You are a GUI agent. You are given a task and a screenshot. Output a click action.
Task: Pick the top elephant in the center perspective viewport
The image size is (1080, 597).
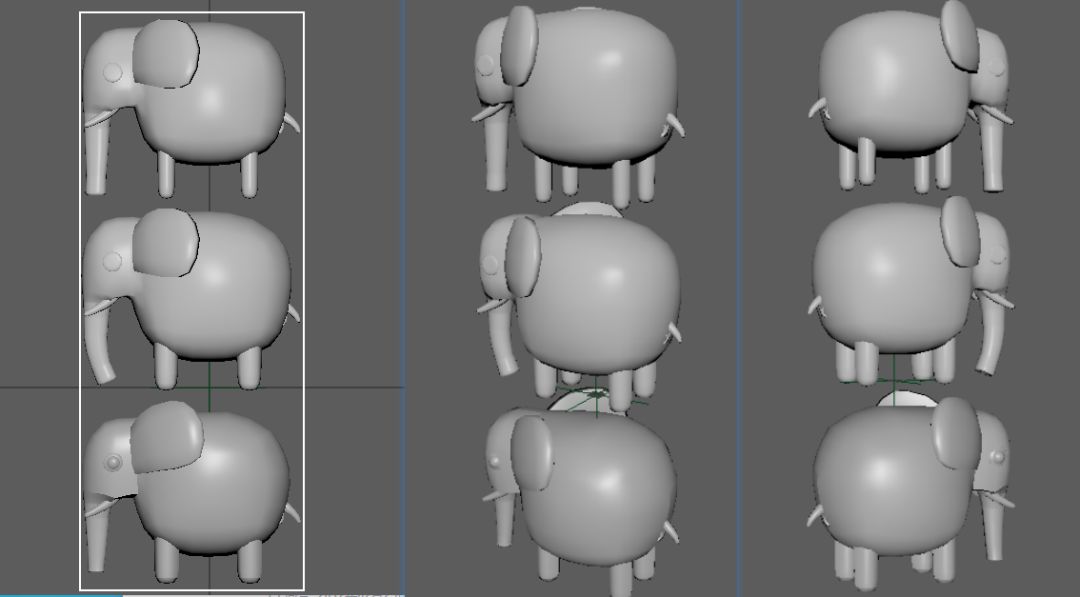coord(579,105)
